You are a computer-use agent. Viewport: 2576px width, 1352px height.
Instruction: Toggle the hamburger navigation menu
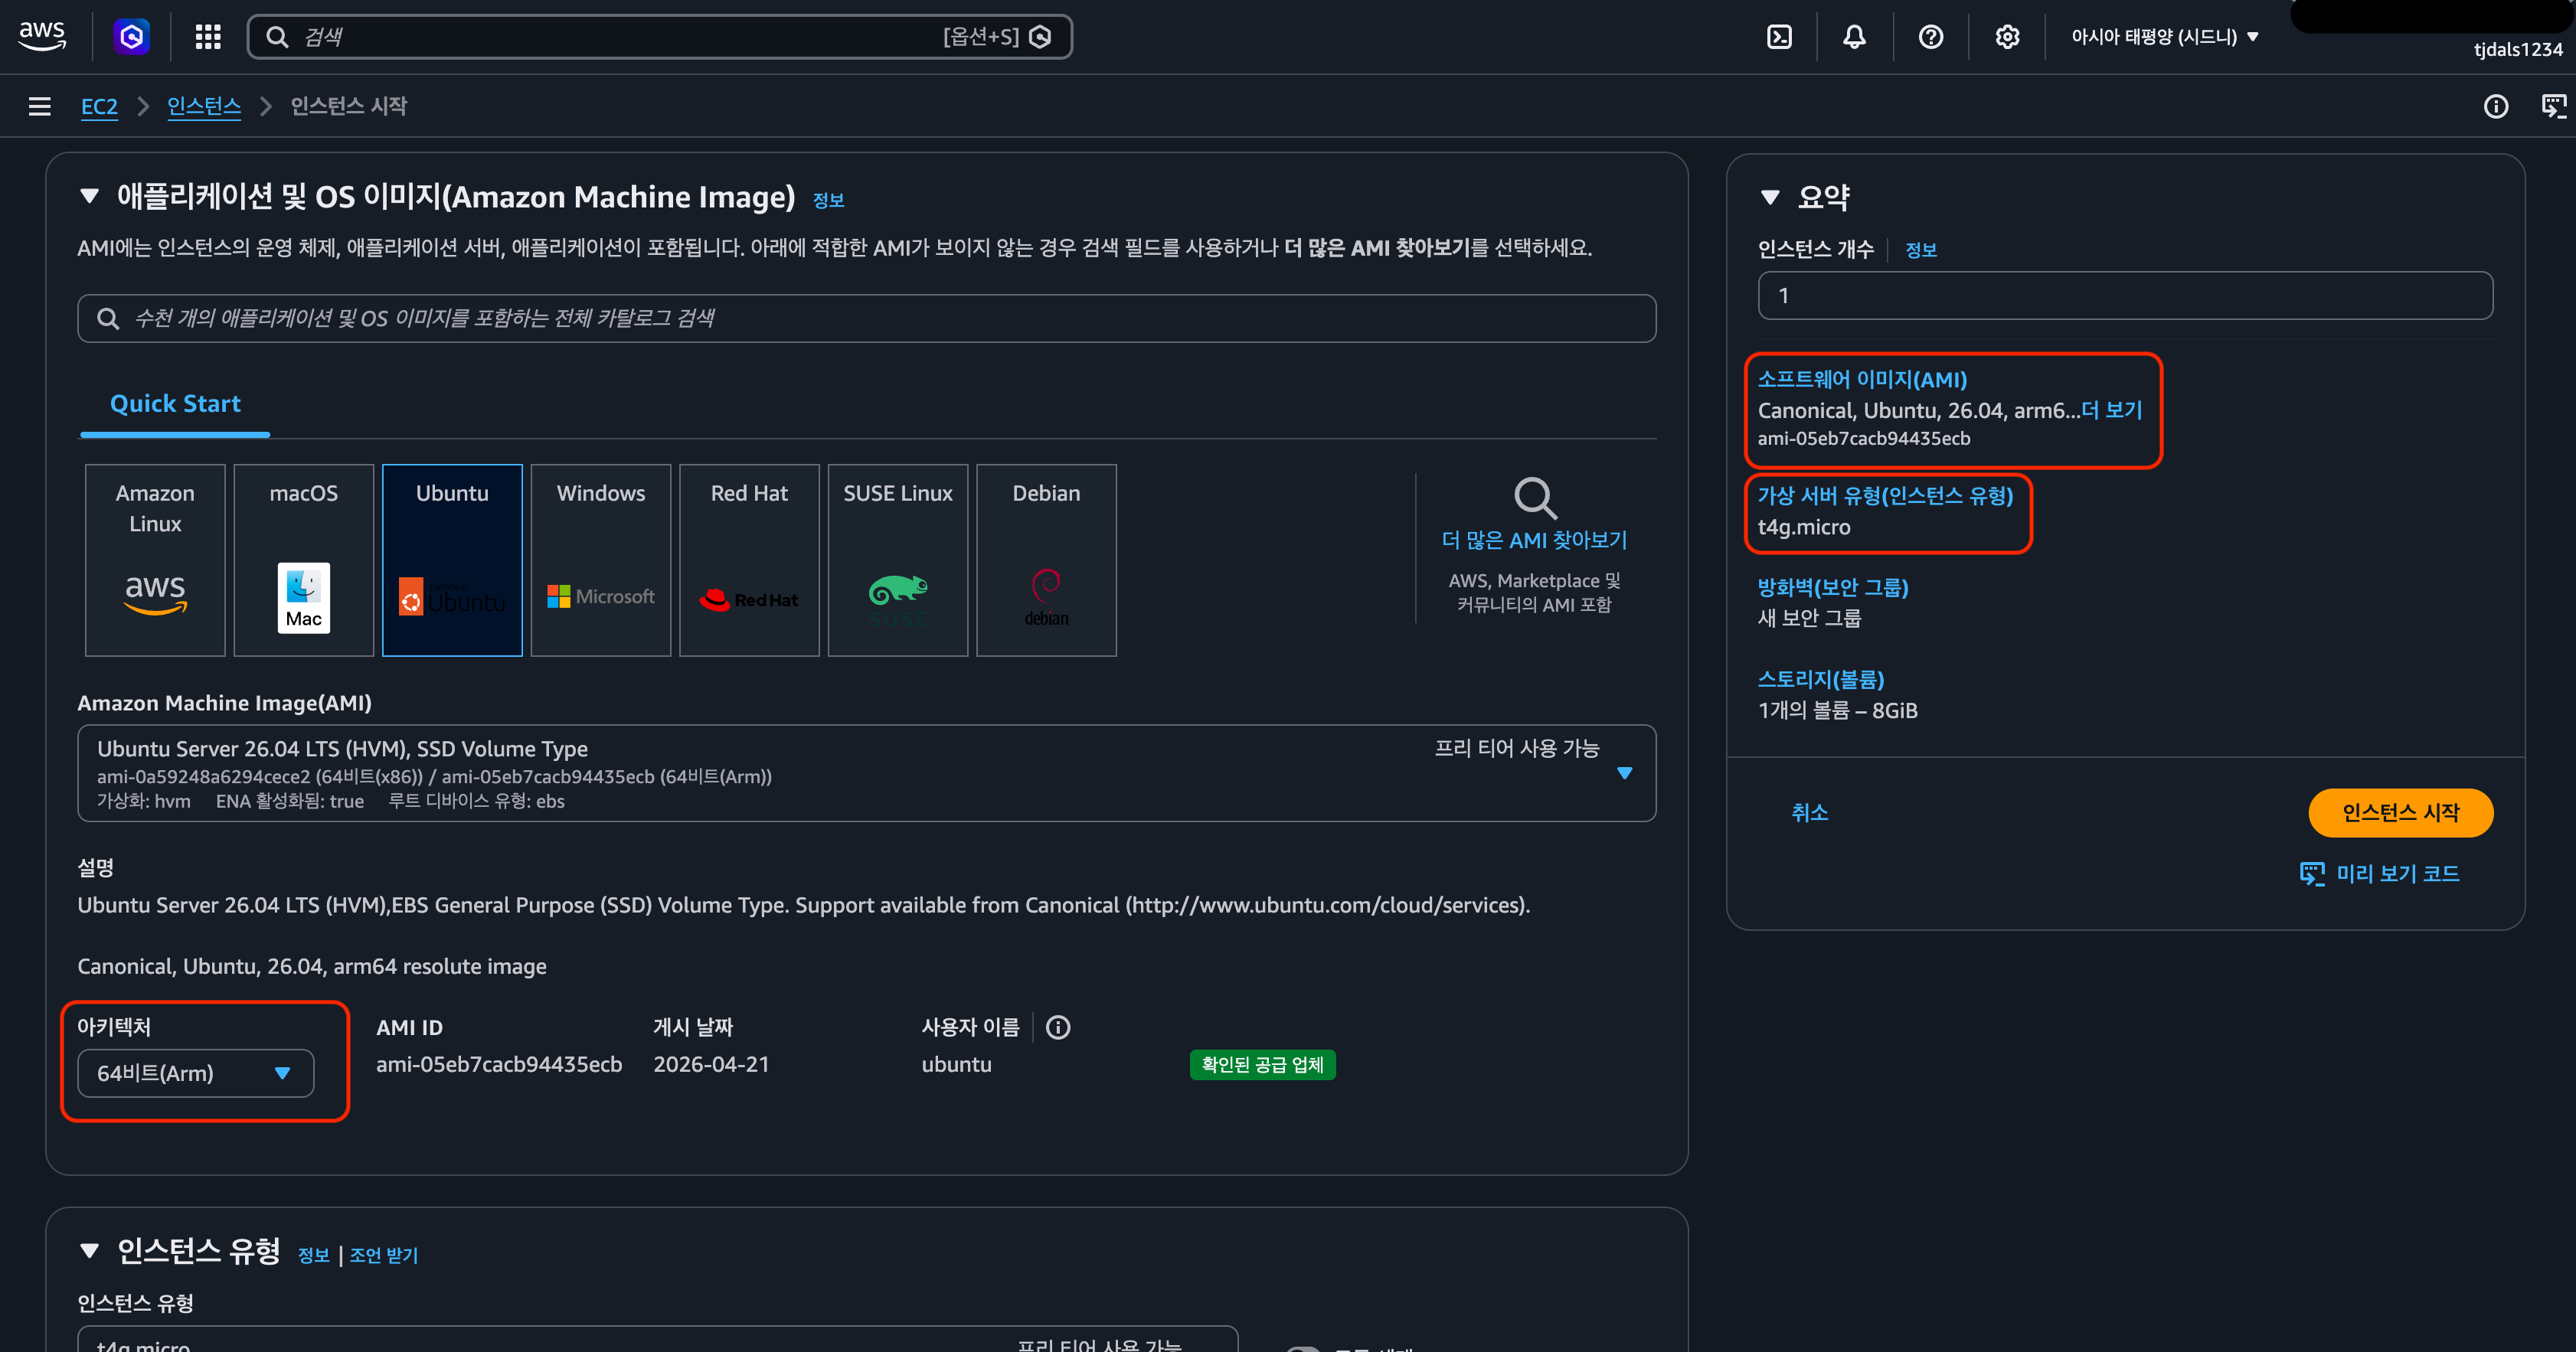pos(40,106)
